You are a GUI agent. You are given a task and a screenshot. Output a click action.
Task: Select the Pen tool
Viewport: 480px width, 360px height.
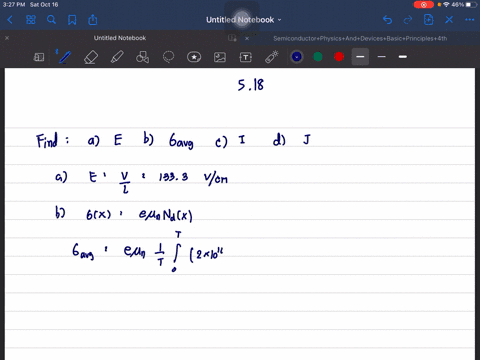click(65, 57)
